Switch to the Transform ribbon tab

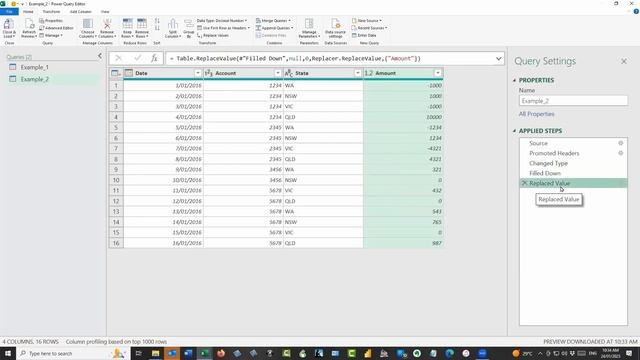(x=51, y=11)
